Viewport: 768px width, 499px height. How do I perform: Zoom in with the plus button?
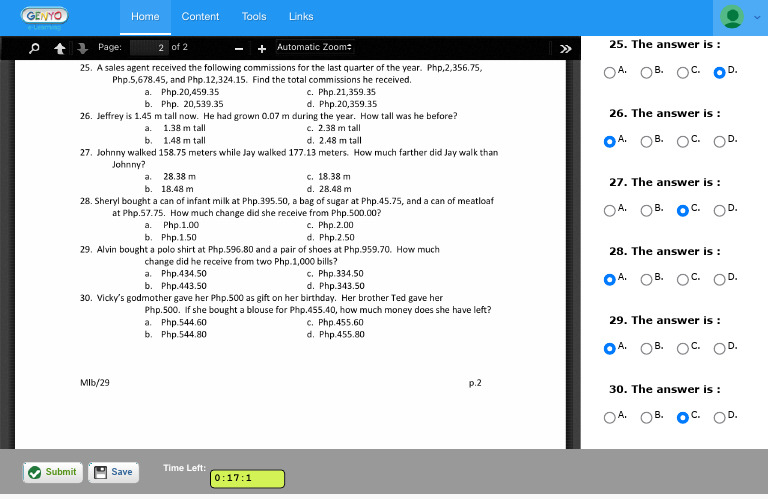262,48
